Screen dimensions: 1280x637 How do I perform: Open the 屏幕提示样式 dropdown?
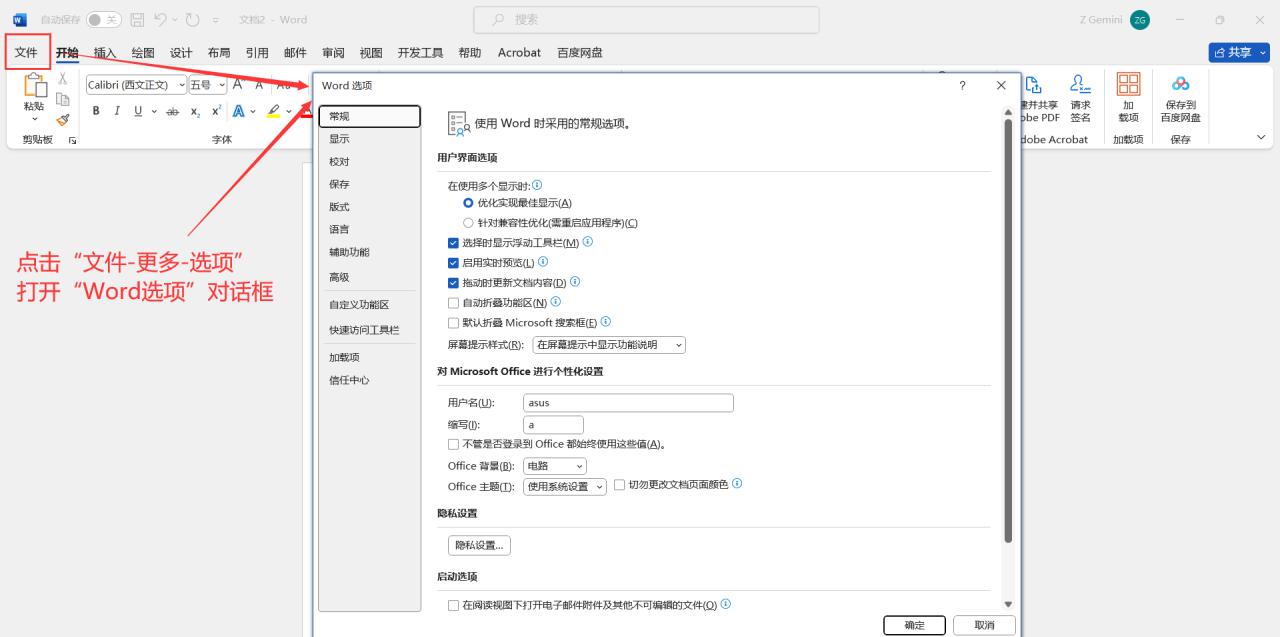[x=609, y=345]
